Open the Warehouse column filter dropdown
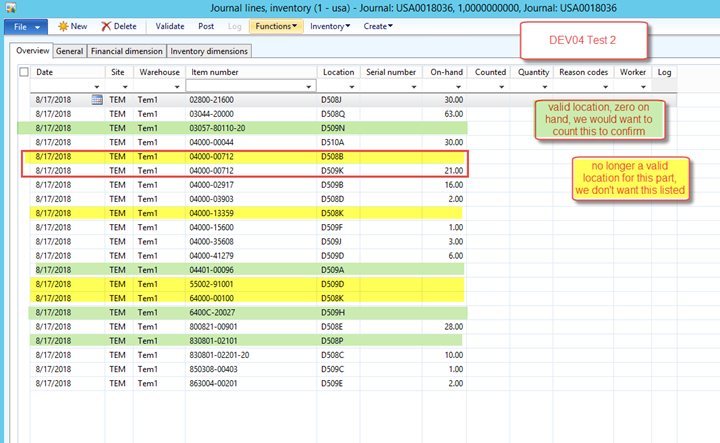Viewport: 720px width, 443px height. pyautogui.click(x=177, y=87)
